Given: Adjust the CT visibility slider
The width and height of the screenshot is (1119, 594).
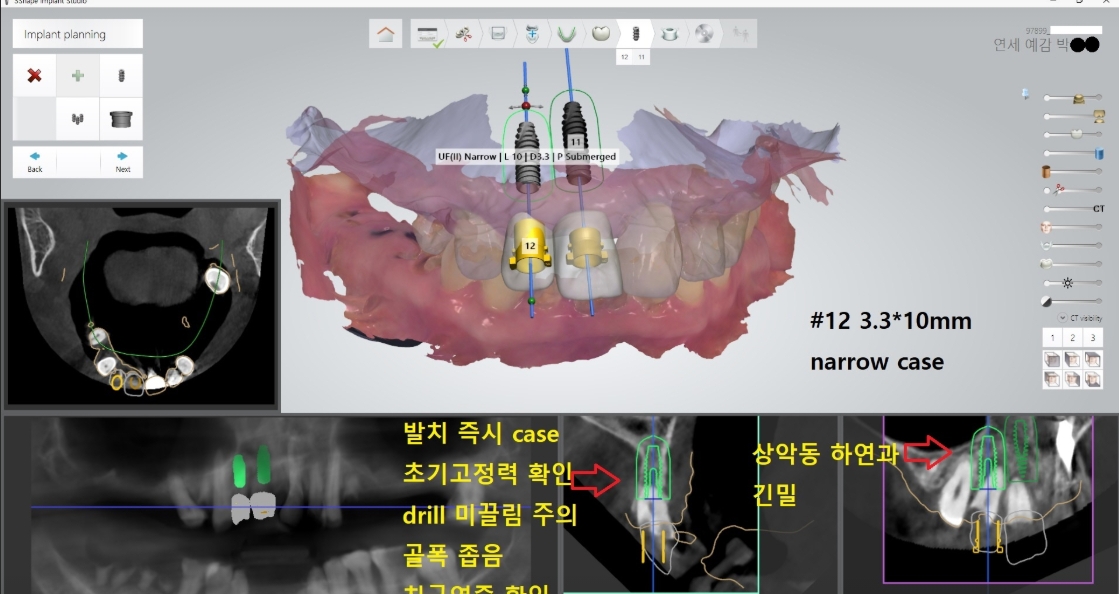Looking at the screenshot, I should click(x=1074, y=208).
